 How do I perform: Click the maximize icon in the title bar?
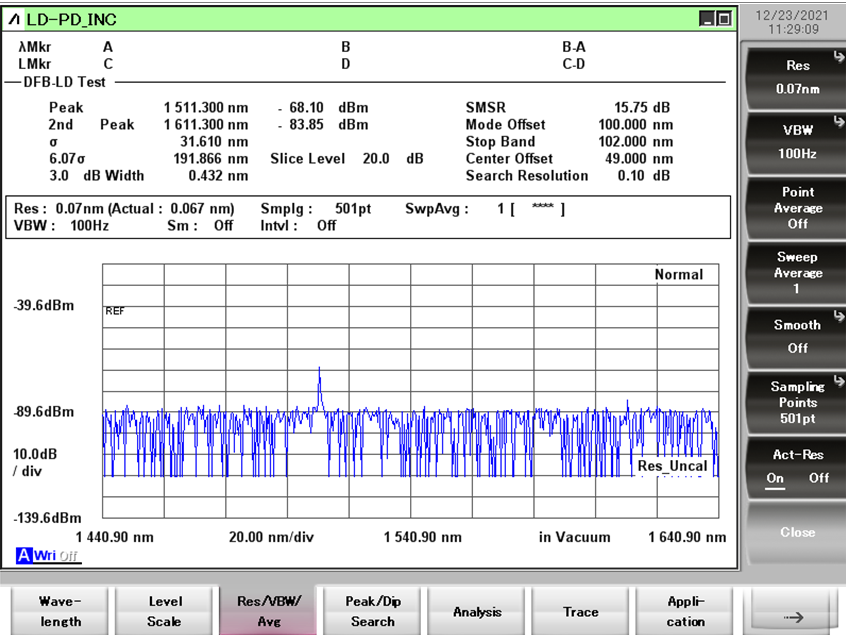click(723, 19)
